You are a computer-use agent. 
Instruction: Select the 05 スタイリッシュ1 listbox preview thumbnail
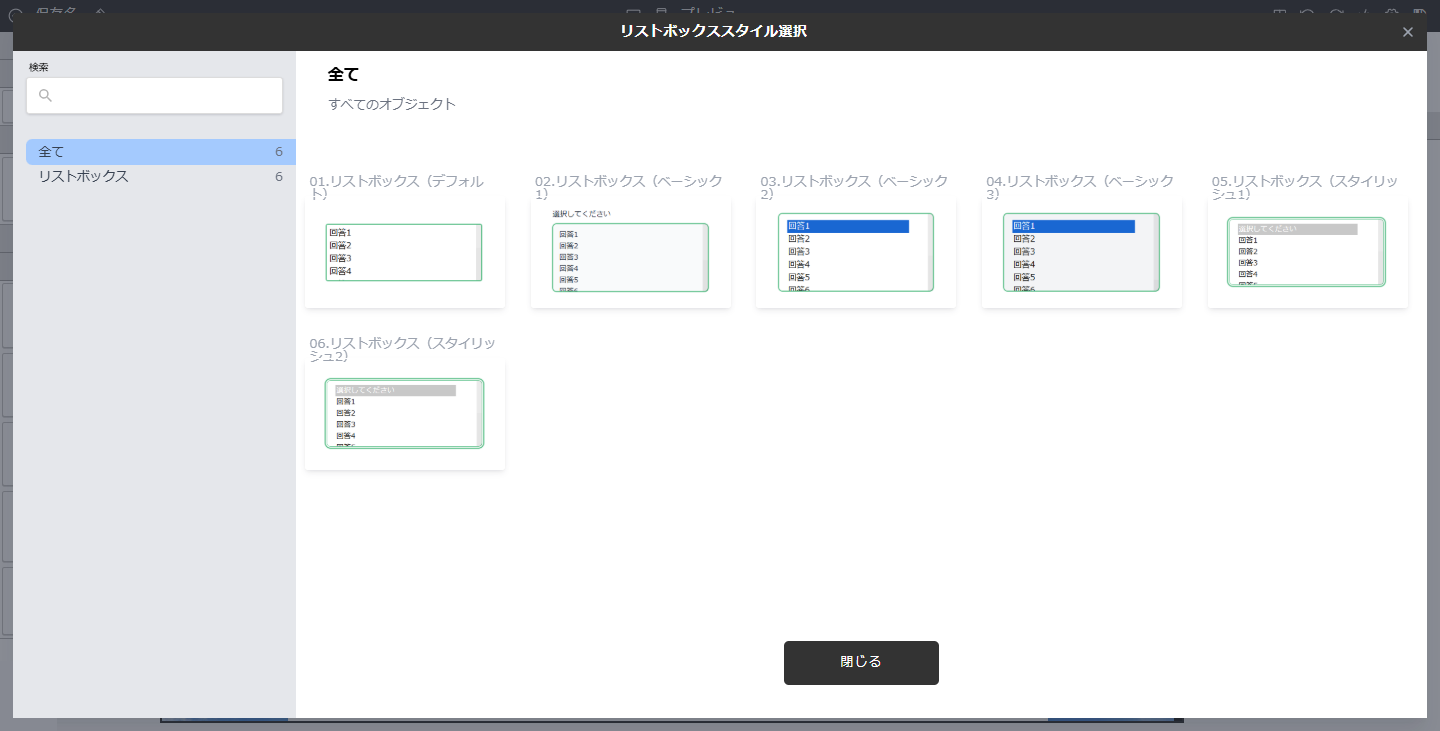click(1306, 253)
